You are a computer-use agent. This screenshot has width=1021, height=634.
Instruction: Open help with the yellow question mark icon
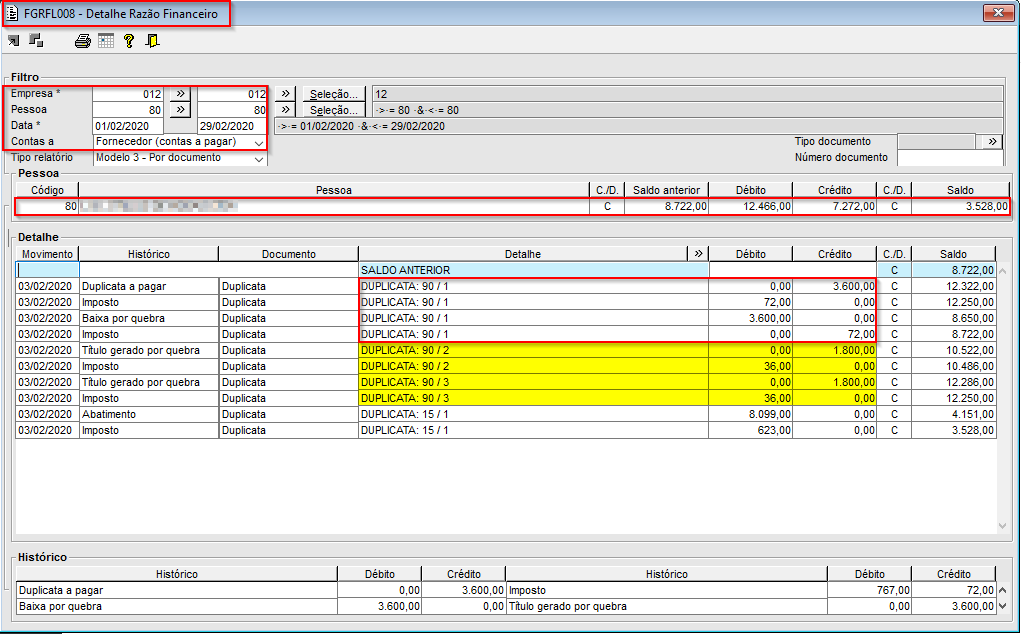pyautogui.click(x=129, y=41)
